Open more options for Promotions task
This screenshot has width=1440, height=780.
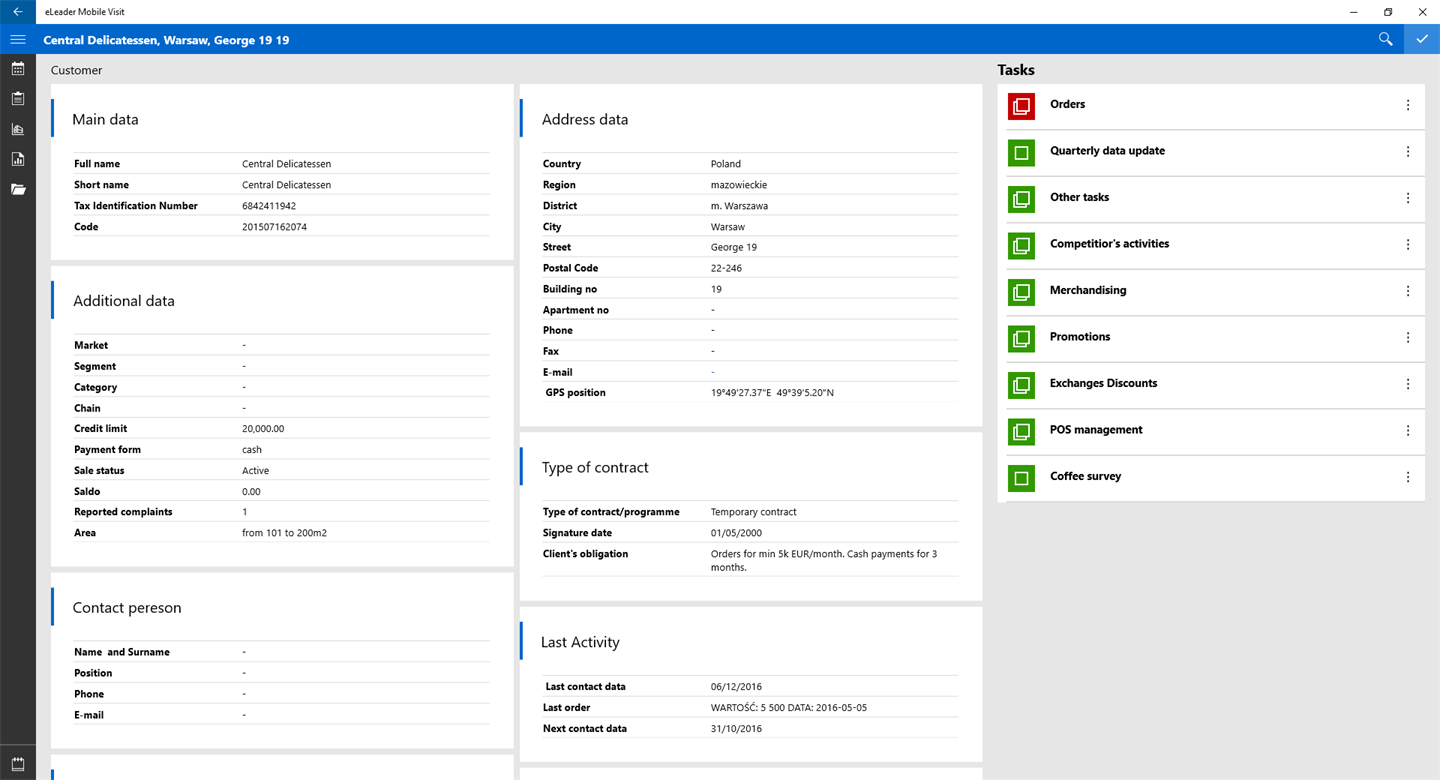[1408, 338]
